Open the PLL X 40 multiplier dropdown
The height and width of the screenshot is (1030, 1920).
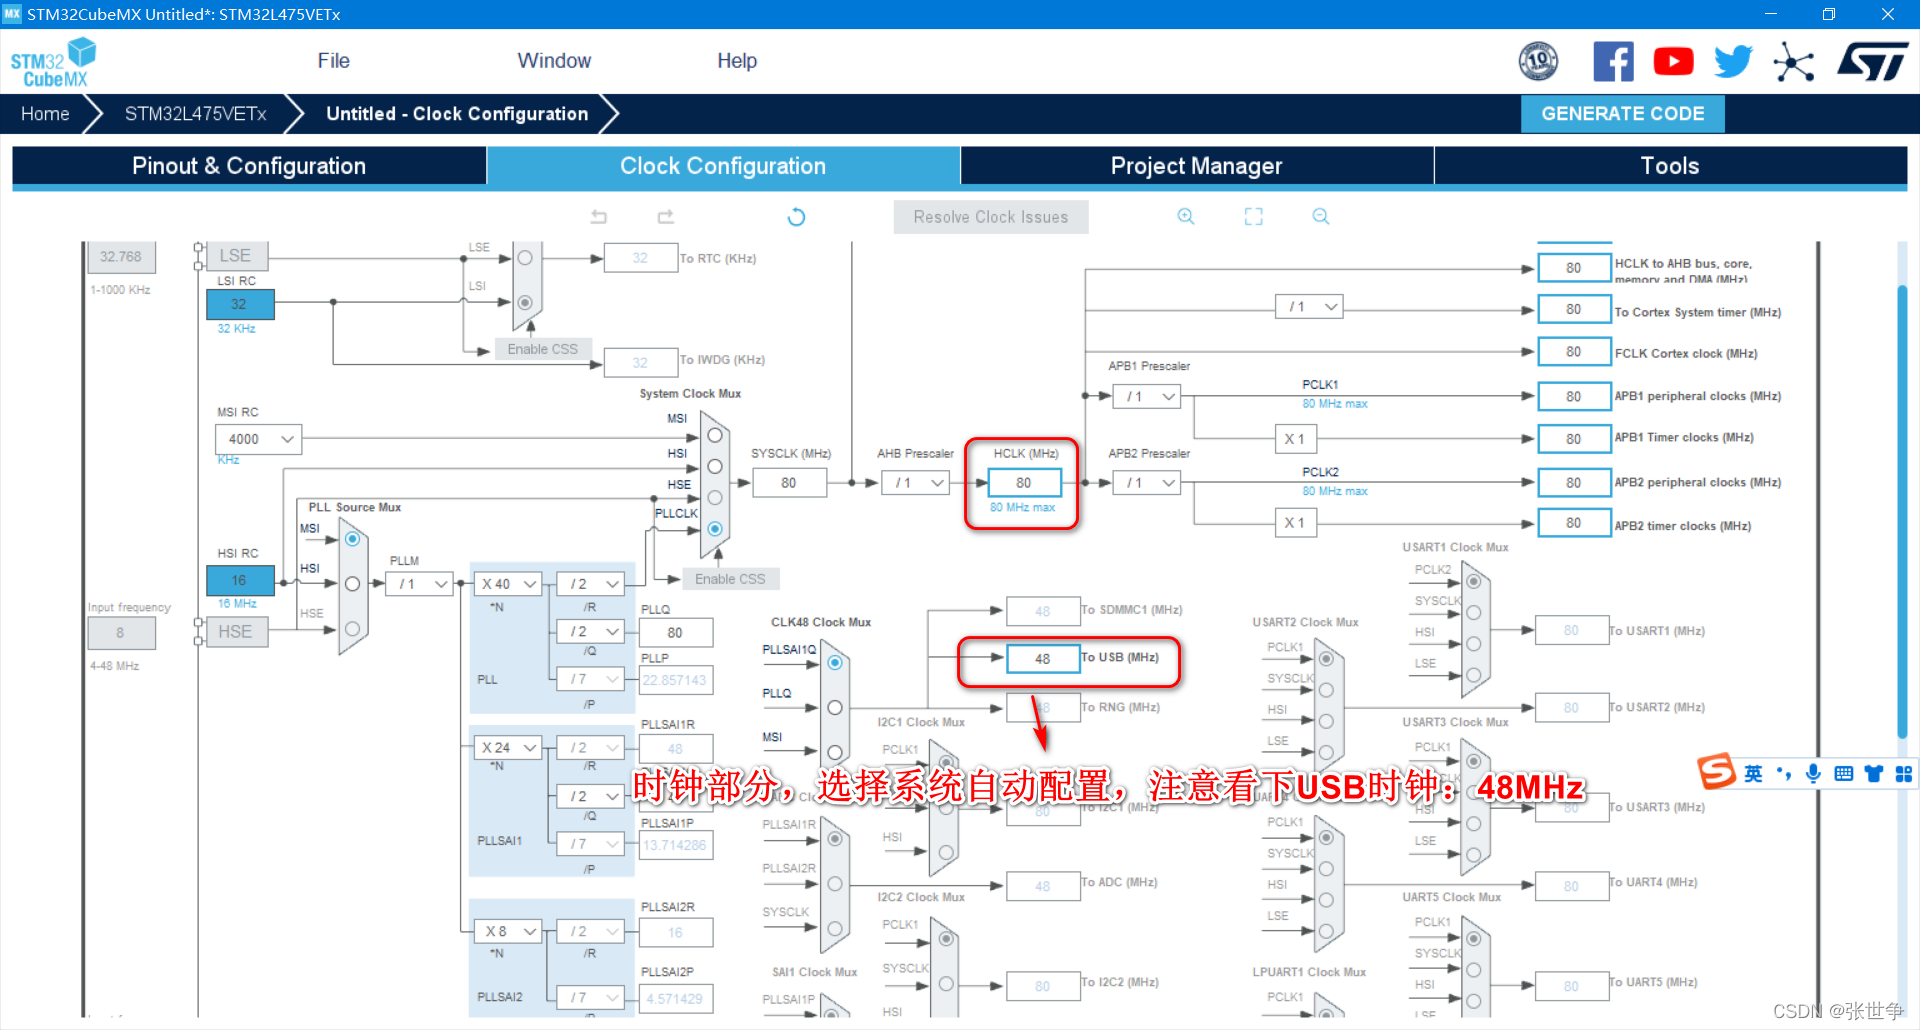[x=508, y=584]
